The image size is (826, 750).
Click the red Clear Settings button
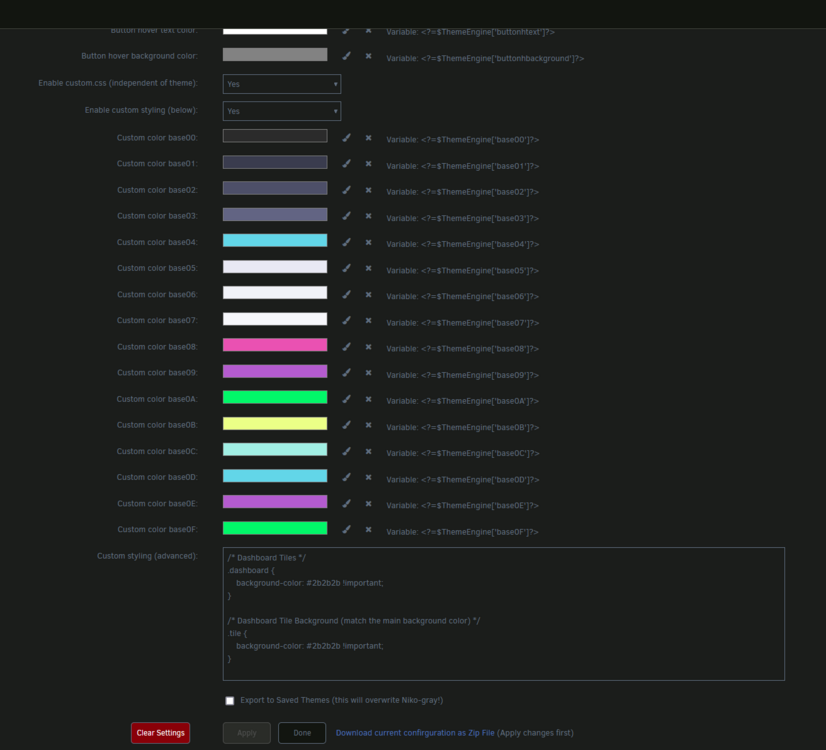(x=160, y=733)
